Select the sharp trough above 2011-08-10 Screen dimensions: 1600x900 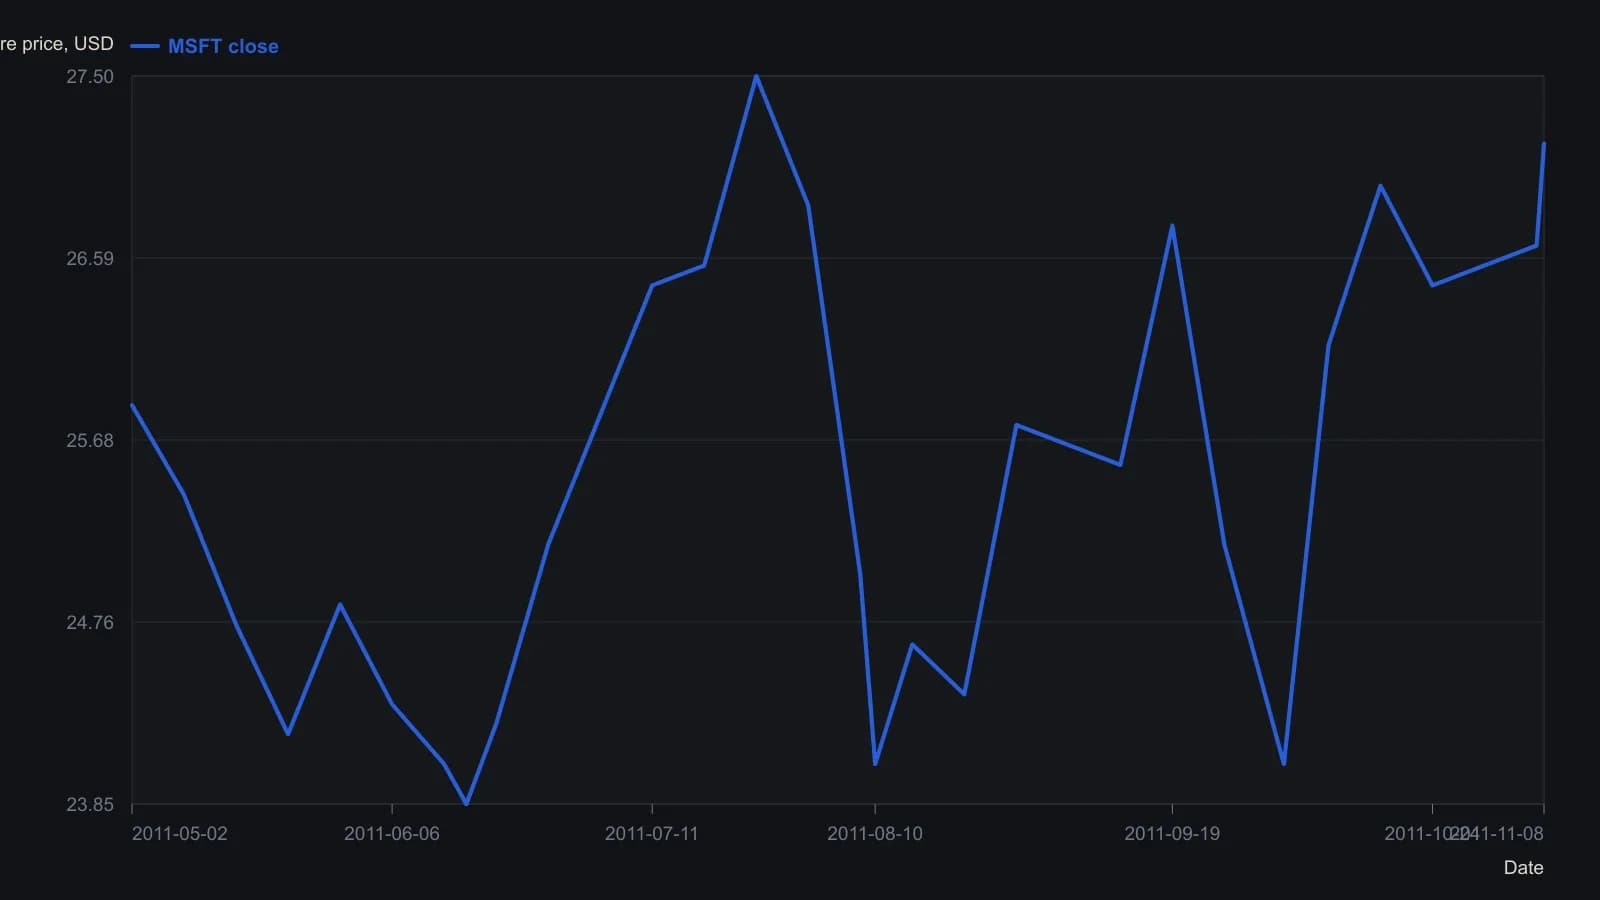click(875, 764)
